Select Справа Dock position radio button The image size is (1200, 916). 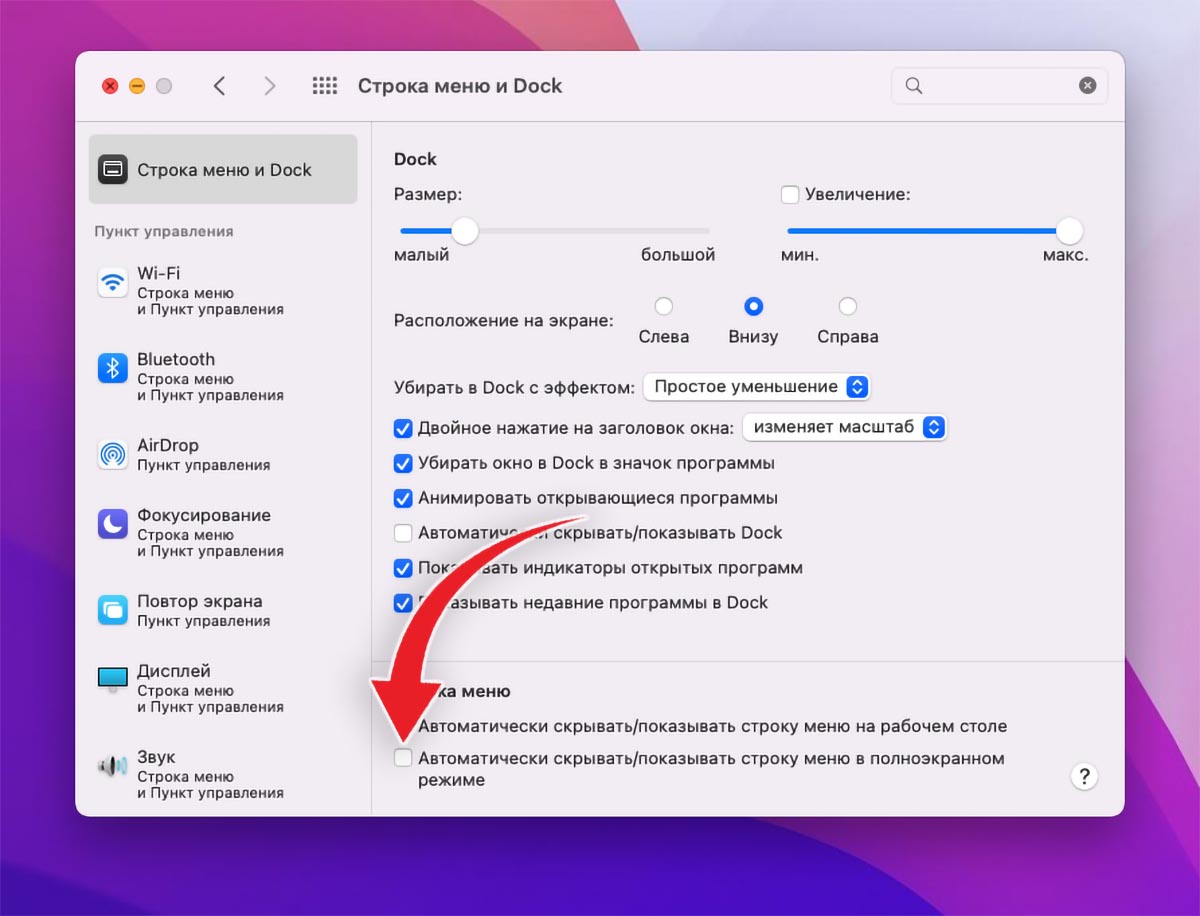pos(848,306)
